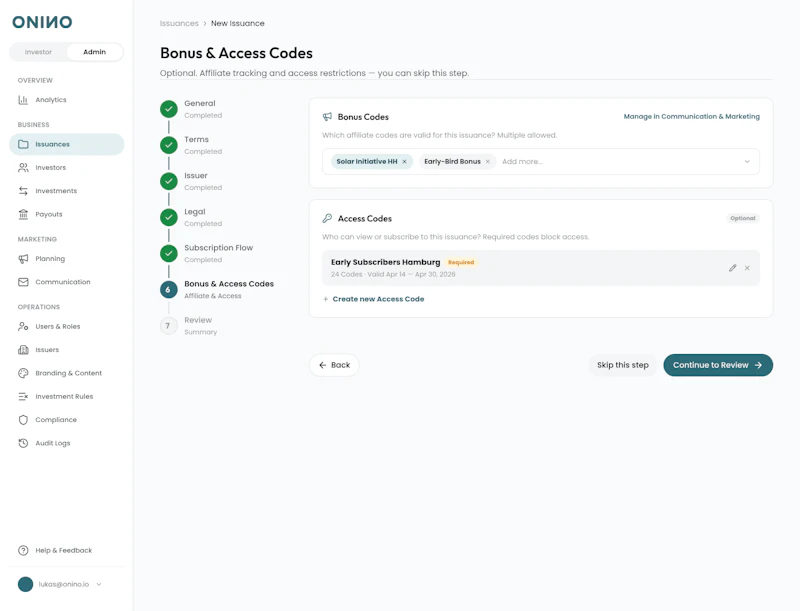Open Planning megaphone icon
The image size is (800, 611).
point(23,259)
